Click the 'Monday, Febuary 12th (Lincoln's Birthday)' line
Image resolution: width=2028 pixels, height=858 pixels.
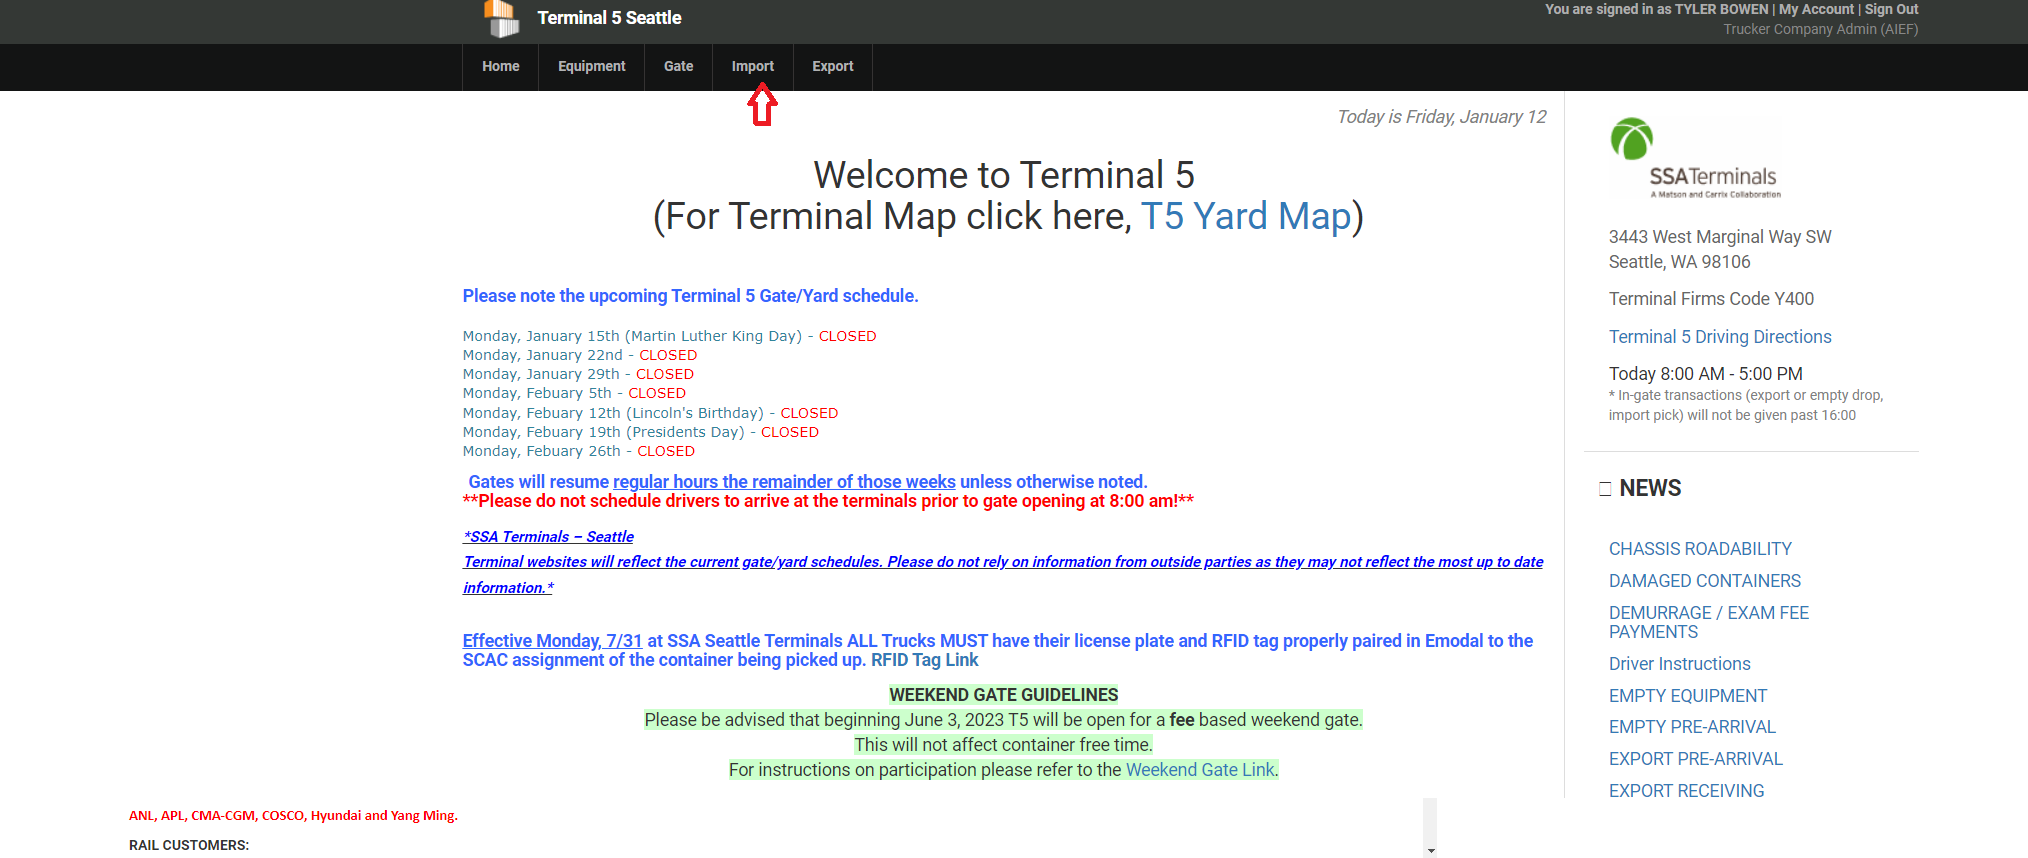(x=650, y=413)
